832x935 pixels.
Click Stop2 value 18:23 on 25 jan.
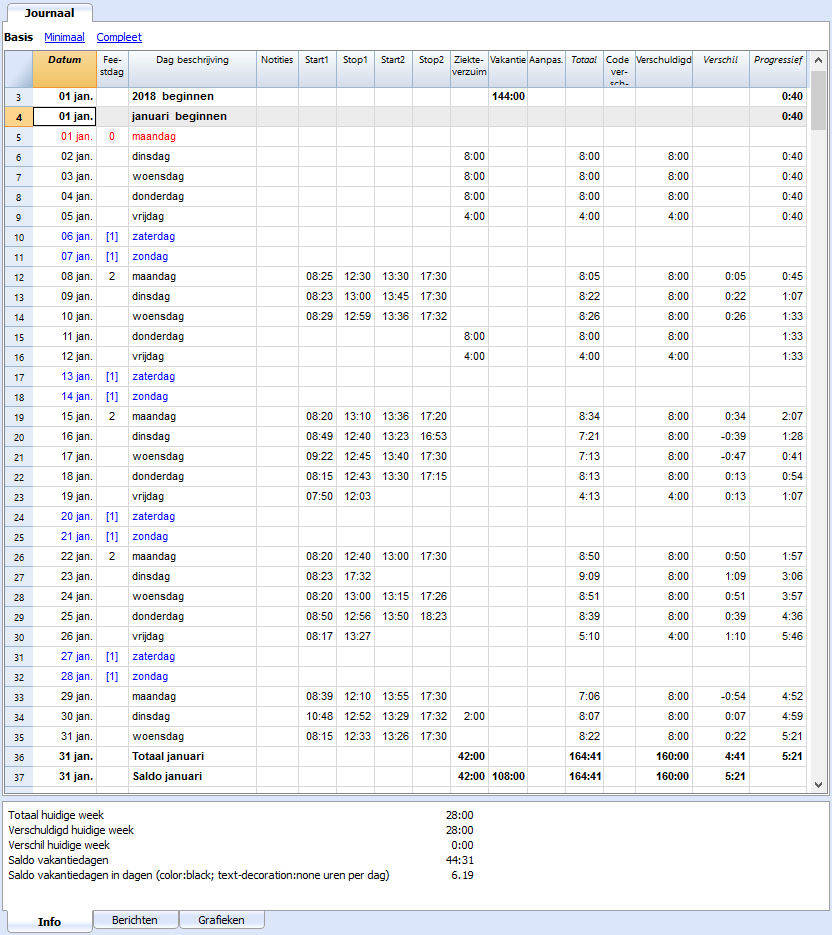(431, 617)
